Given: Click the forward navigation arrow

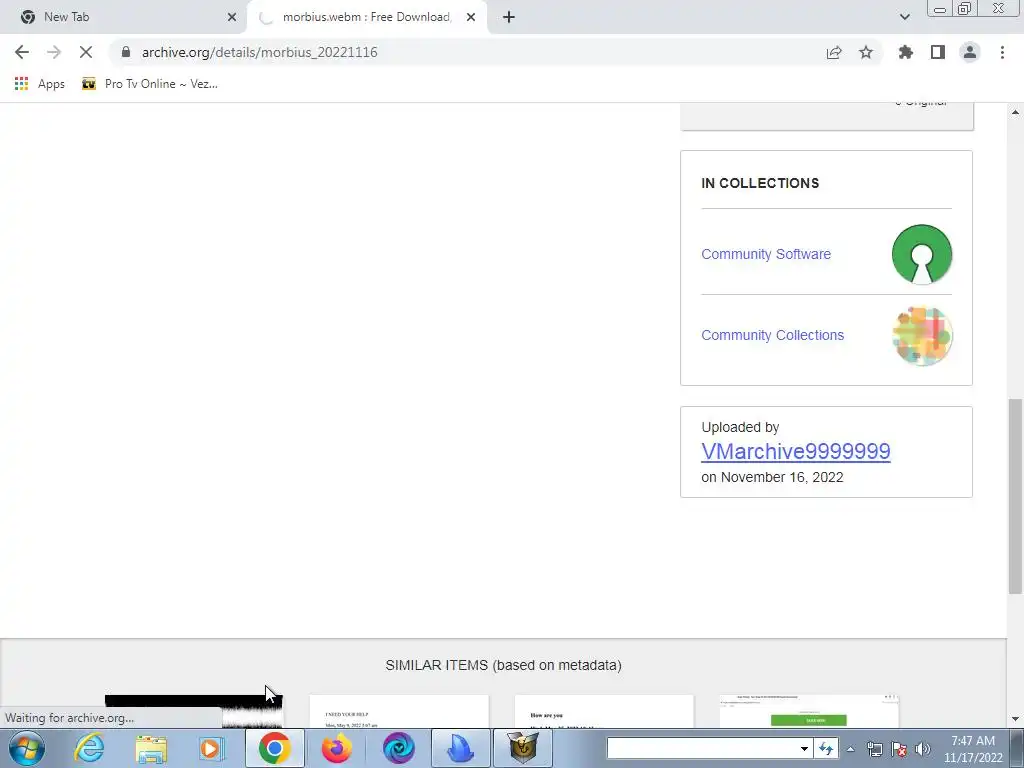Looking at the screenshot, I should click(54, 52).
